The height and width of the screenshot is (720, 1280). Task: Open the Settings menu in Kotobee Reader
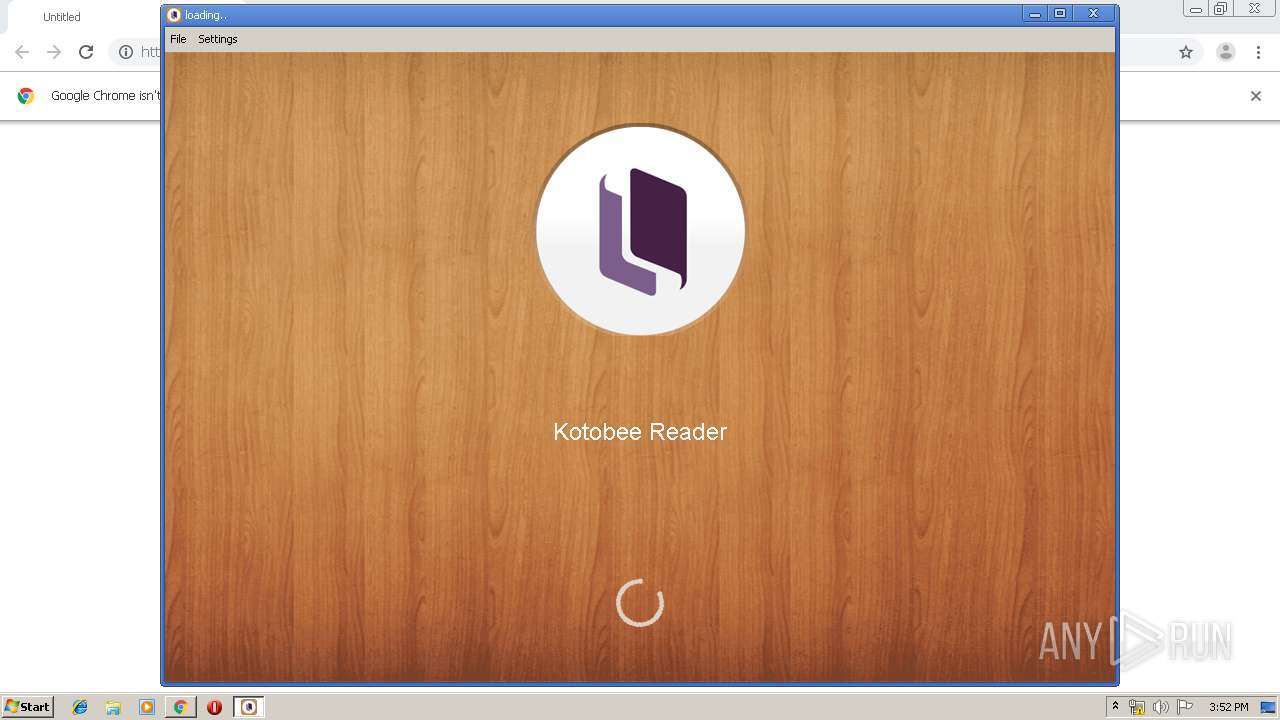(x=218, y=39)
